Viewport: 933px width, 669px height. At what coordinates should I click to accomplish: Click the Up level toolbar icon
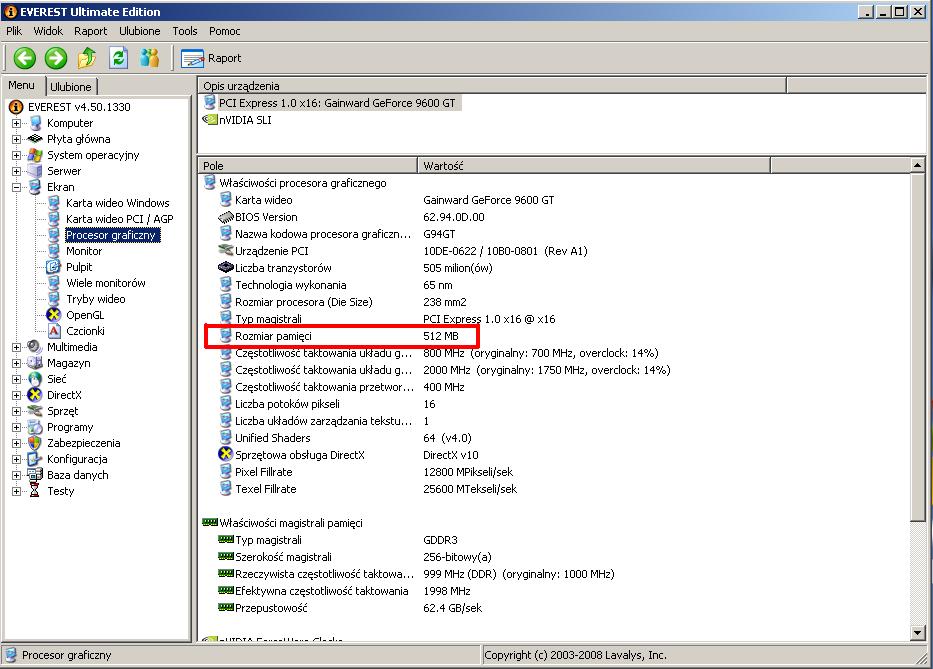(87, 58)
